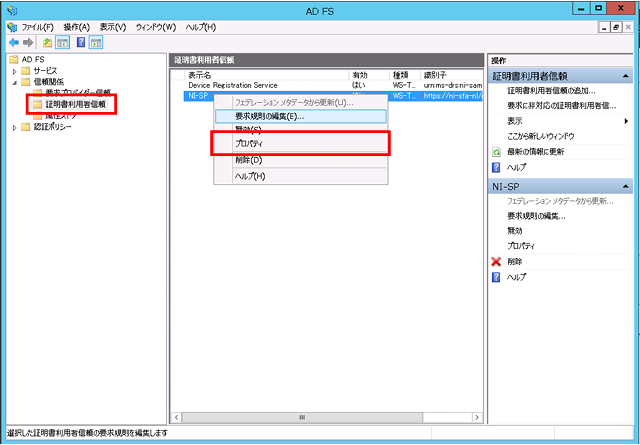Choose 要求規則の編集(E)... in context menu

pos(301,116)
